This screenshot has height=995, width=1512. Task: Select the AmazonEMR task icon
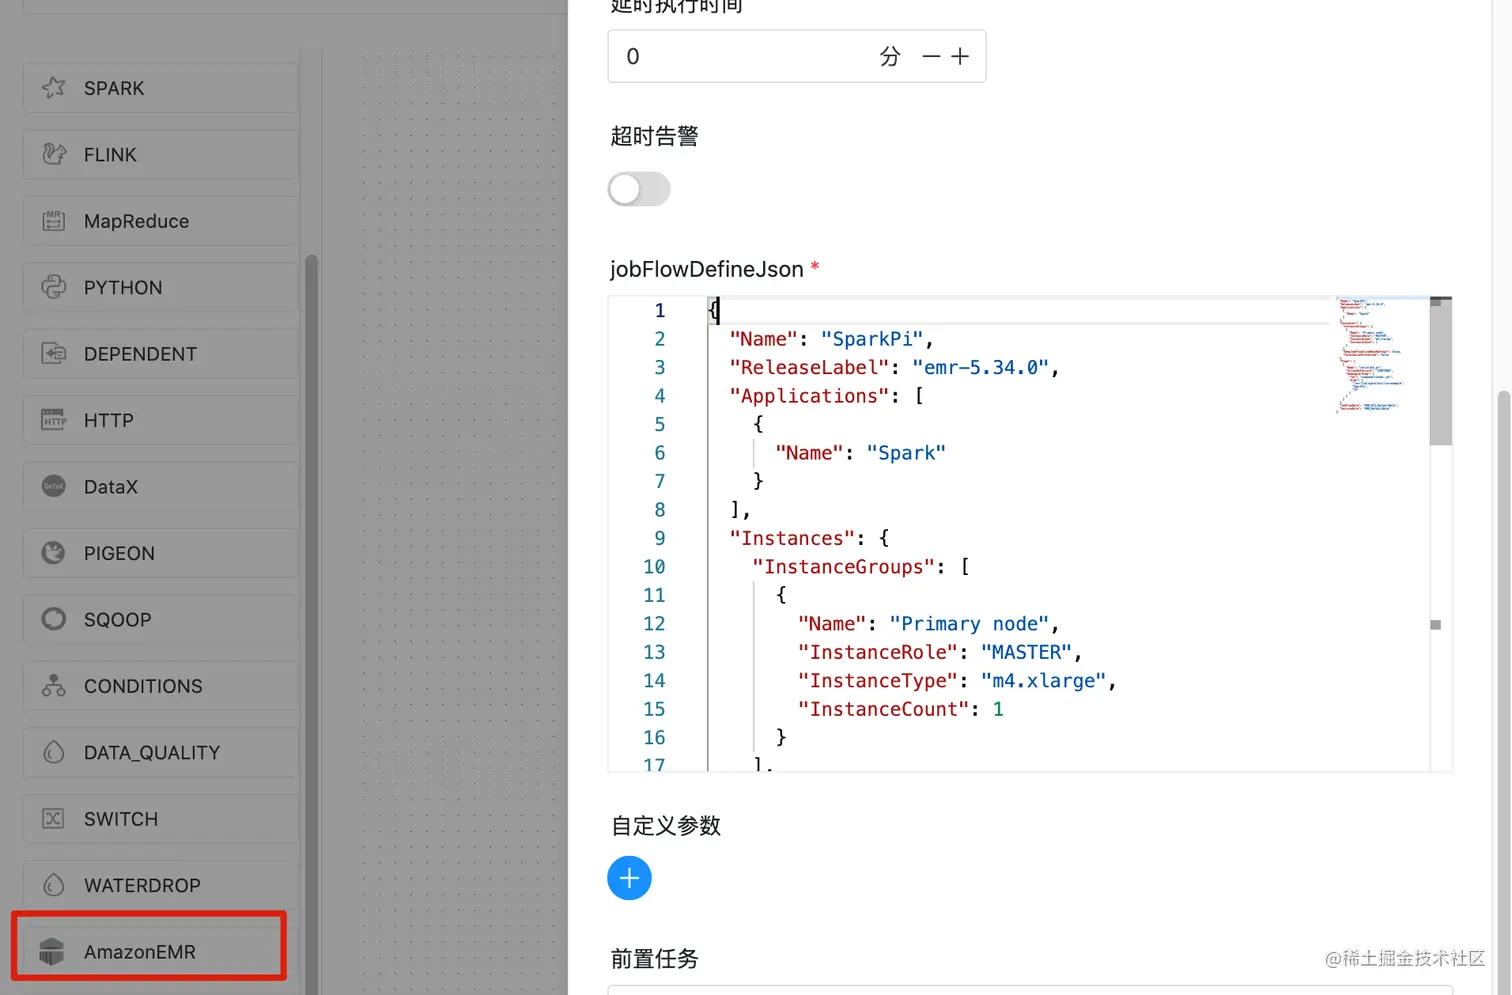tap(52, 952)
